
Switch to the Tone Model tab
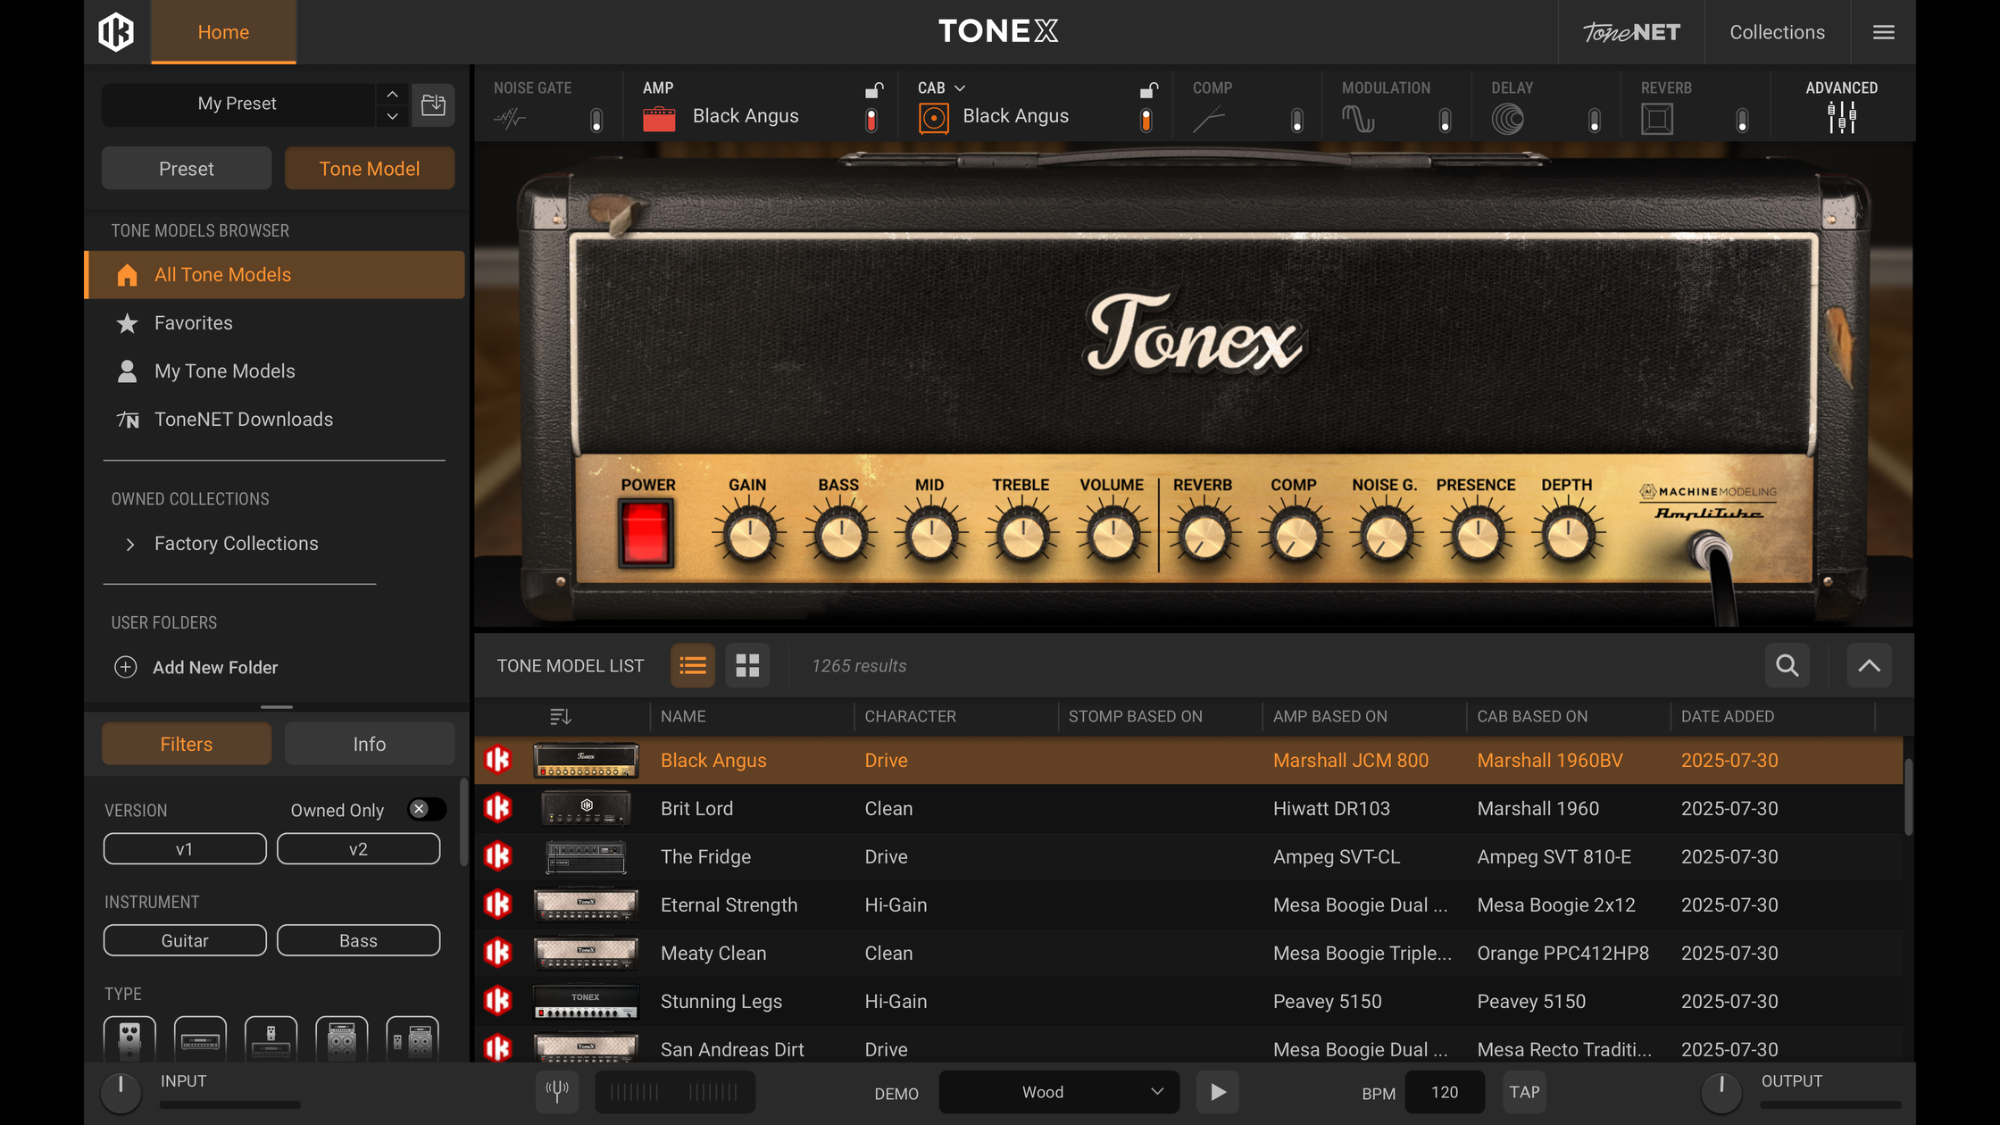(x=369, y=168)
